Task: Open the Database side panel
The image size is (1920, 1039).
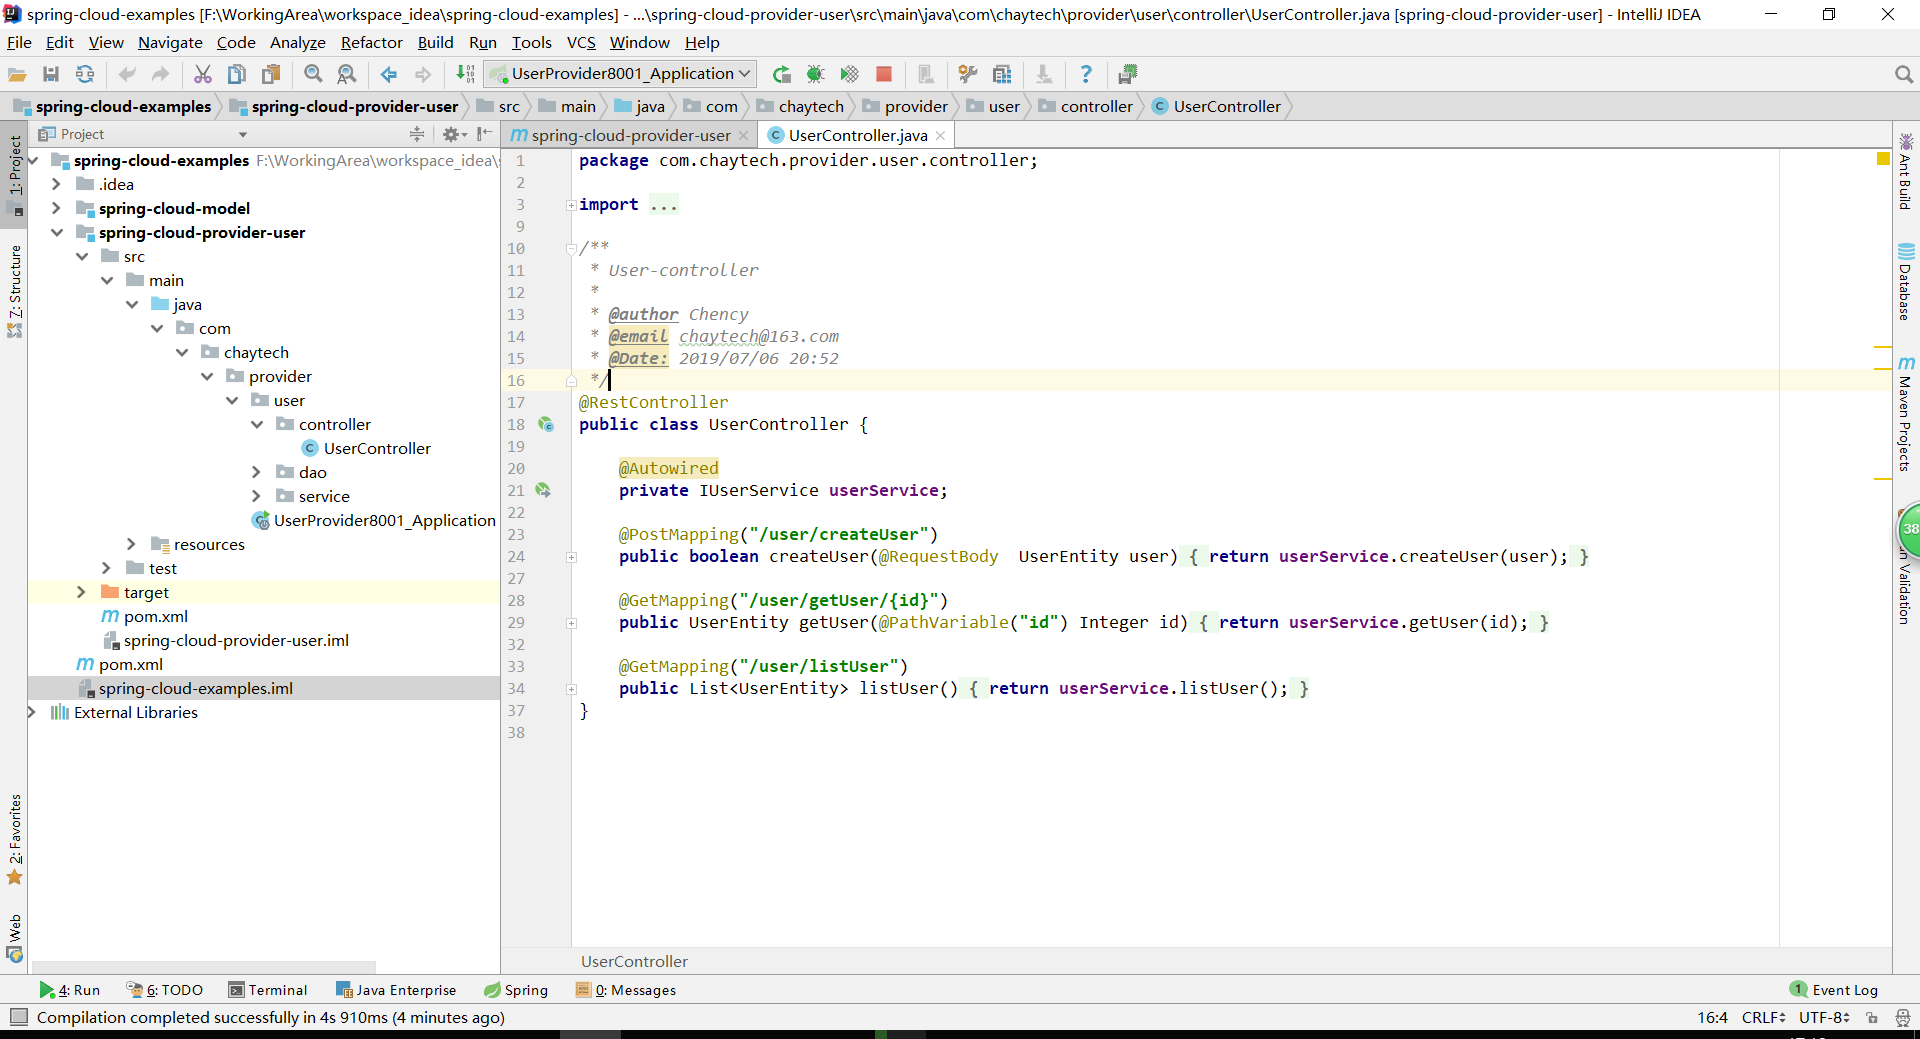Action: [x=1906, y=281]
